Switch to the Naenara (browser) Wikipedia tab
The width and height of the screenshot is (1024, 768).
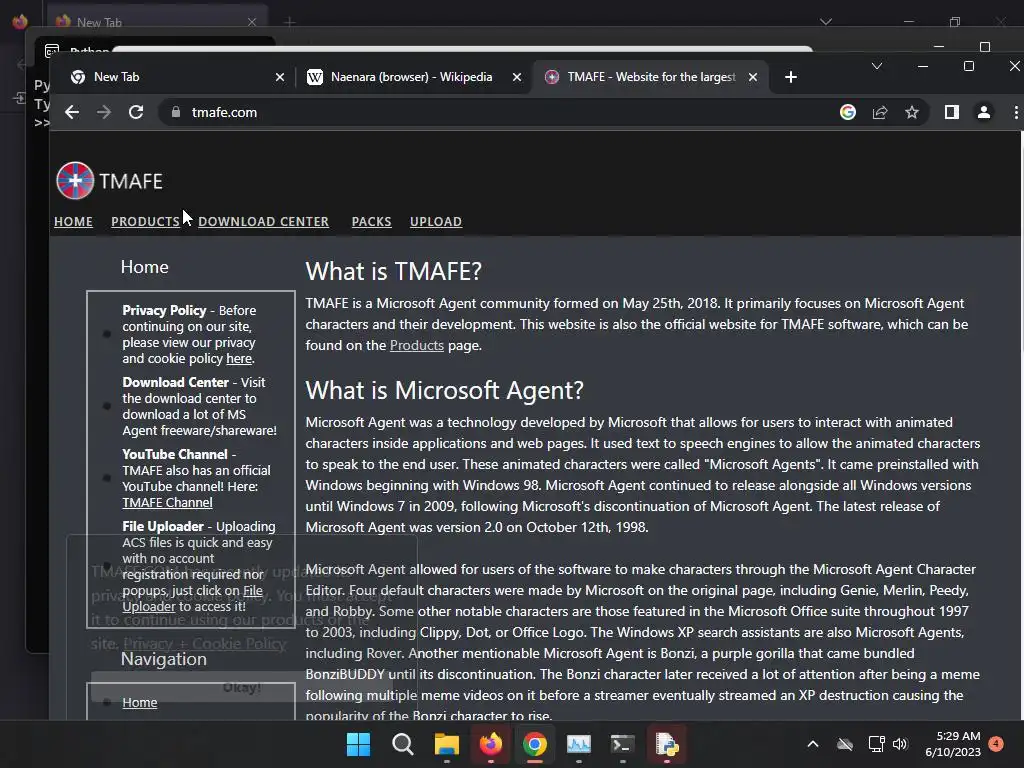tap(413, 77)
